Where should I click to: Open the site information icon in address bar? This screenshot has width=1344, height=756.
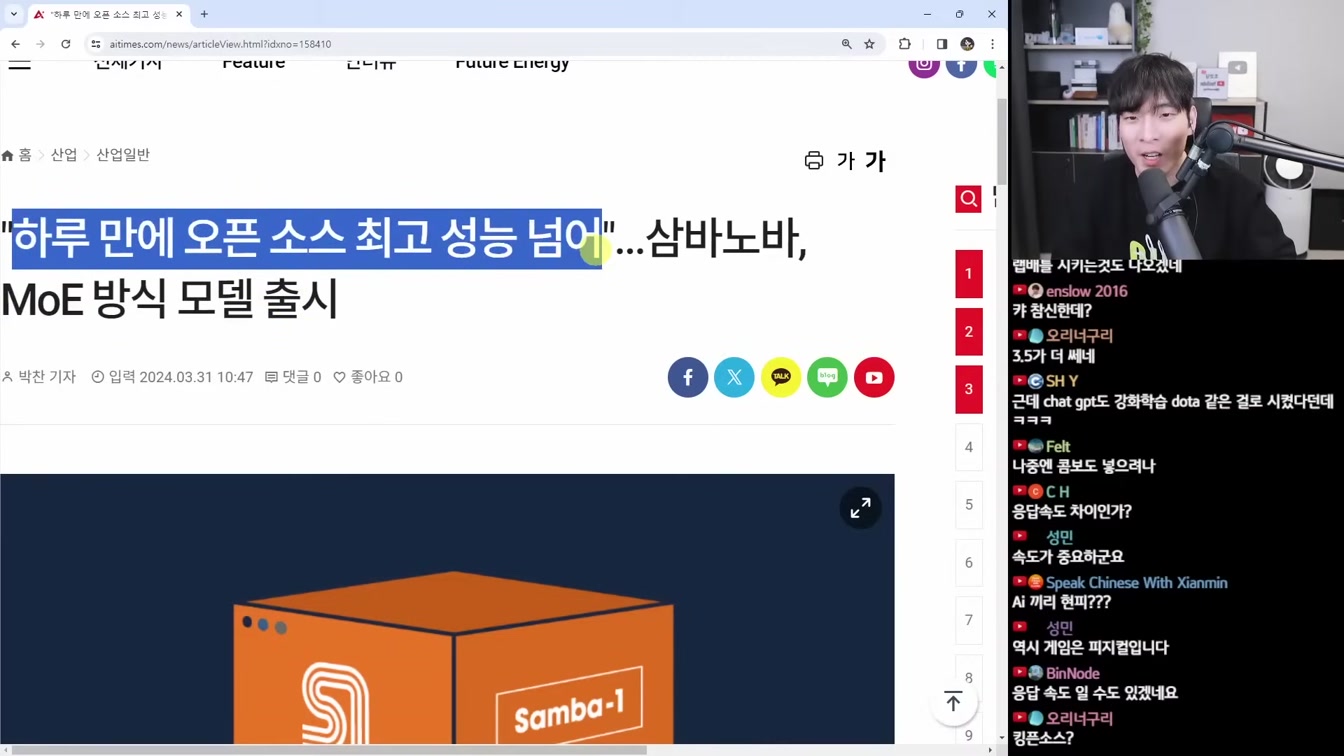[96, 44]
